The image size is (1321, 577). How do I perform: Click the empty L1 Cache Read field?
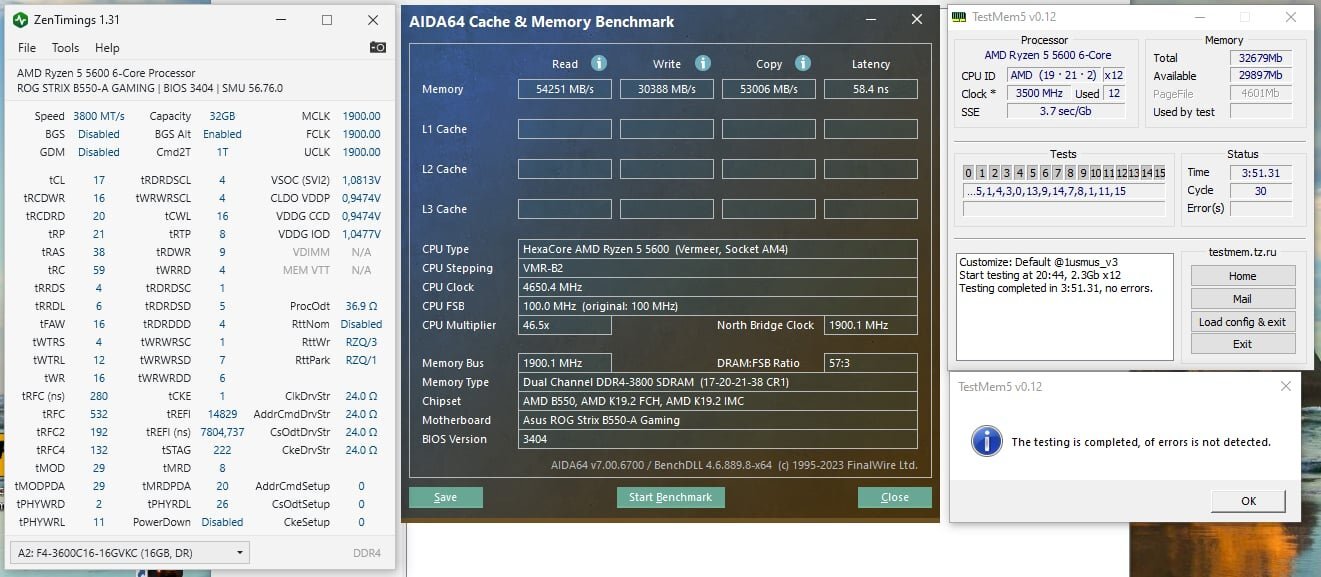(x=565, y=129)
